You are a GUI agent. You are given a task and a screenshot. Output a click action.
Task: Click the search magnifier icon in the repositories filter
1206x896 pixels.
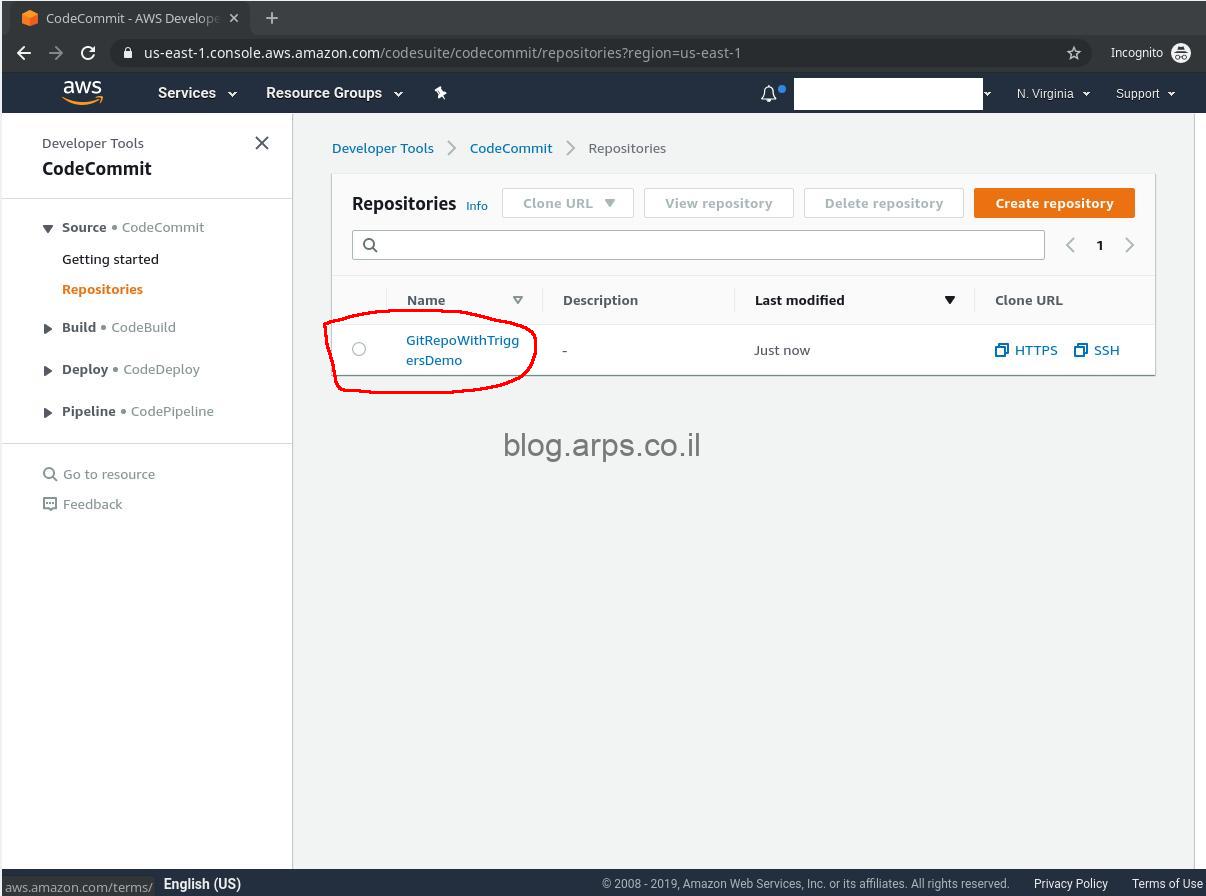tap(370, 245)
